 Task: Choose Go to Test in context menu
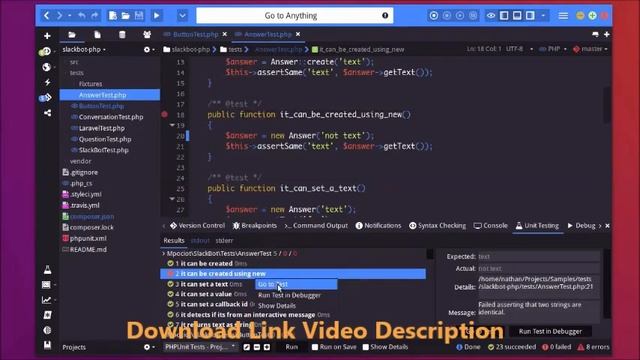pos(296,284)
